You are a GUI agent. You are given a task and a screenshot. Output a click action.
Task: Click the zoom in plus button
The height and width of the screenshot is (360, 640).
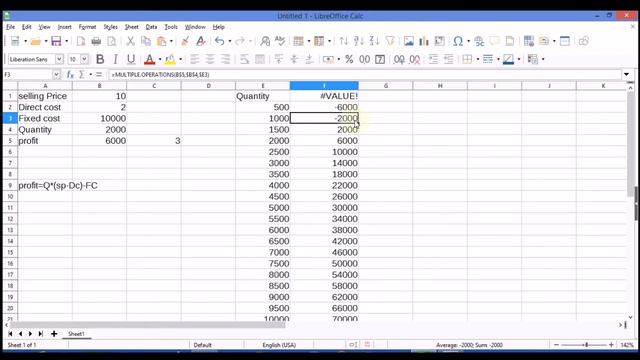click(611, 345)
